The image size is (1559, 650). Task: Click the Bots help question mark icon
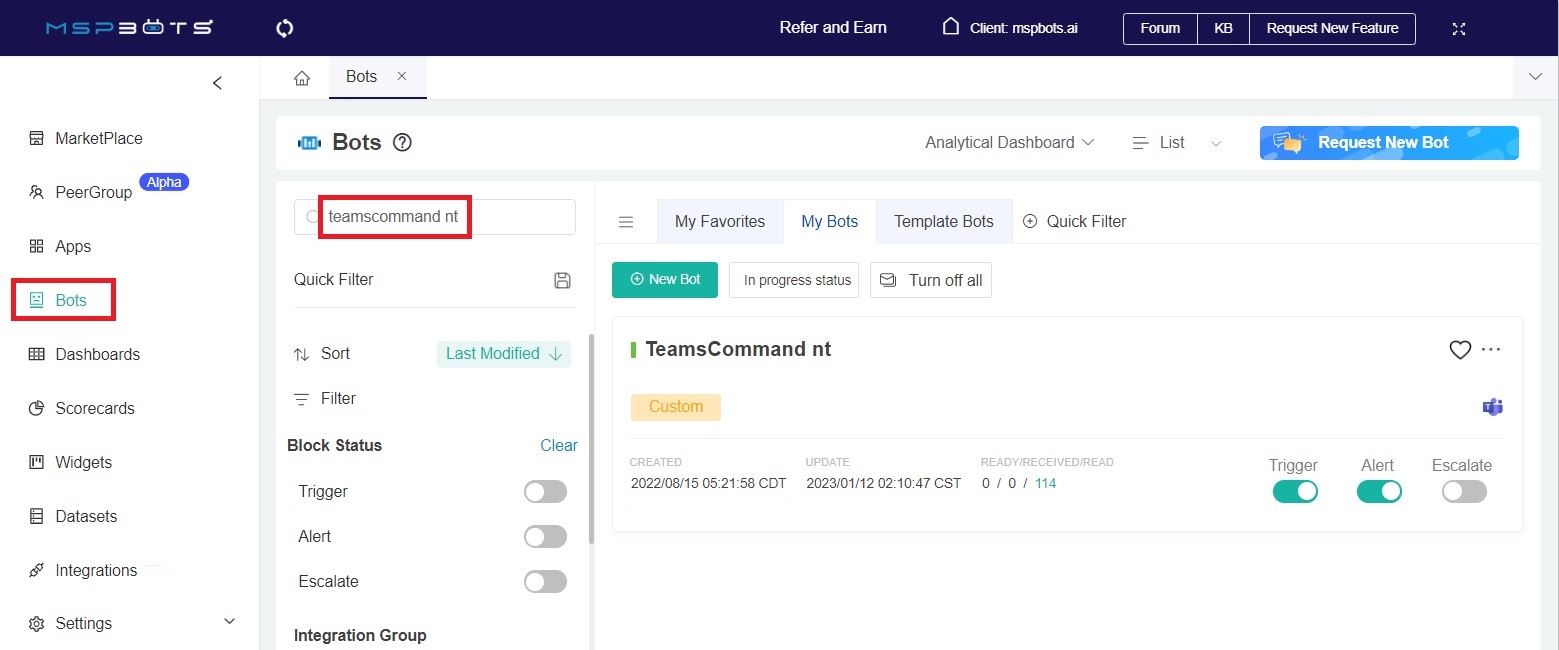[x=402, y=143]
